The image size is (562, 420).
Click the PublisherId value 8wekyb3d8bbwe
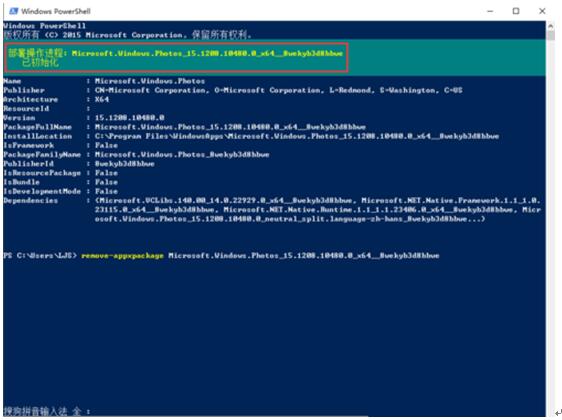point(124,164)
